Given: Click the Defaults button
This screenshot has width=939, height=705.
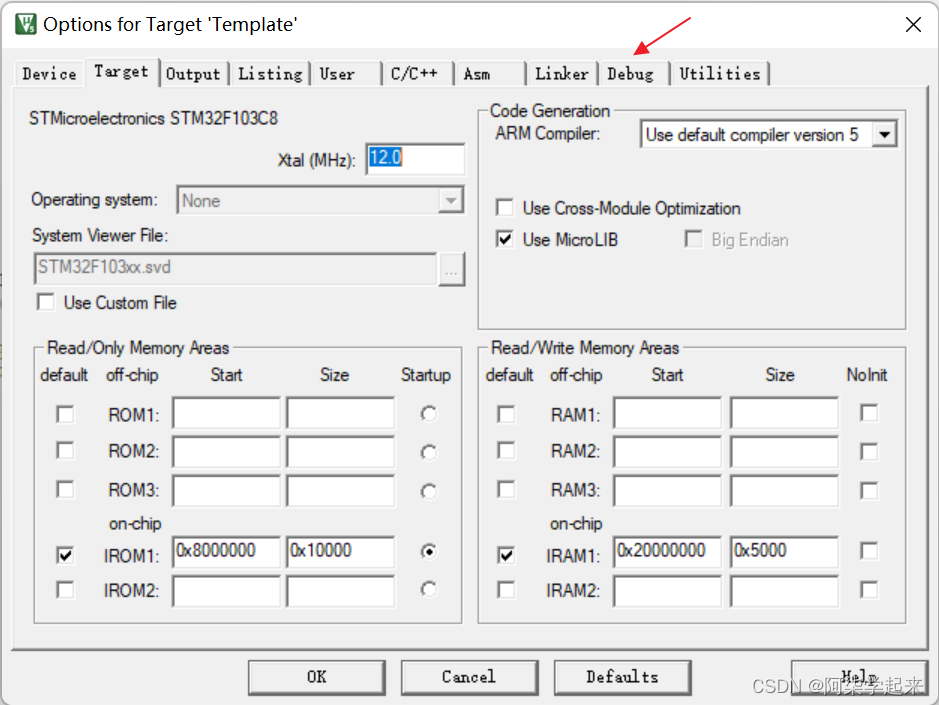Looking at the screenshot, I should pos(623,677).
